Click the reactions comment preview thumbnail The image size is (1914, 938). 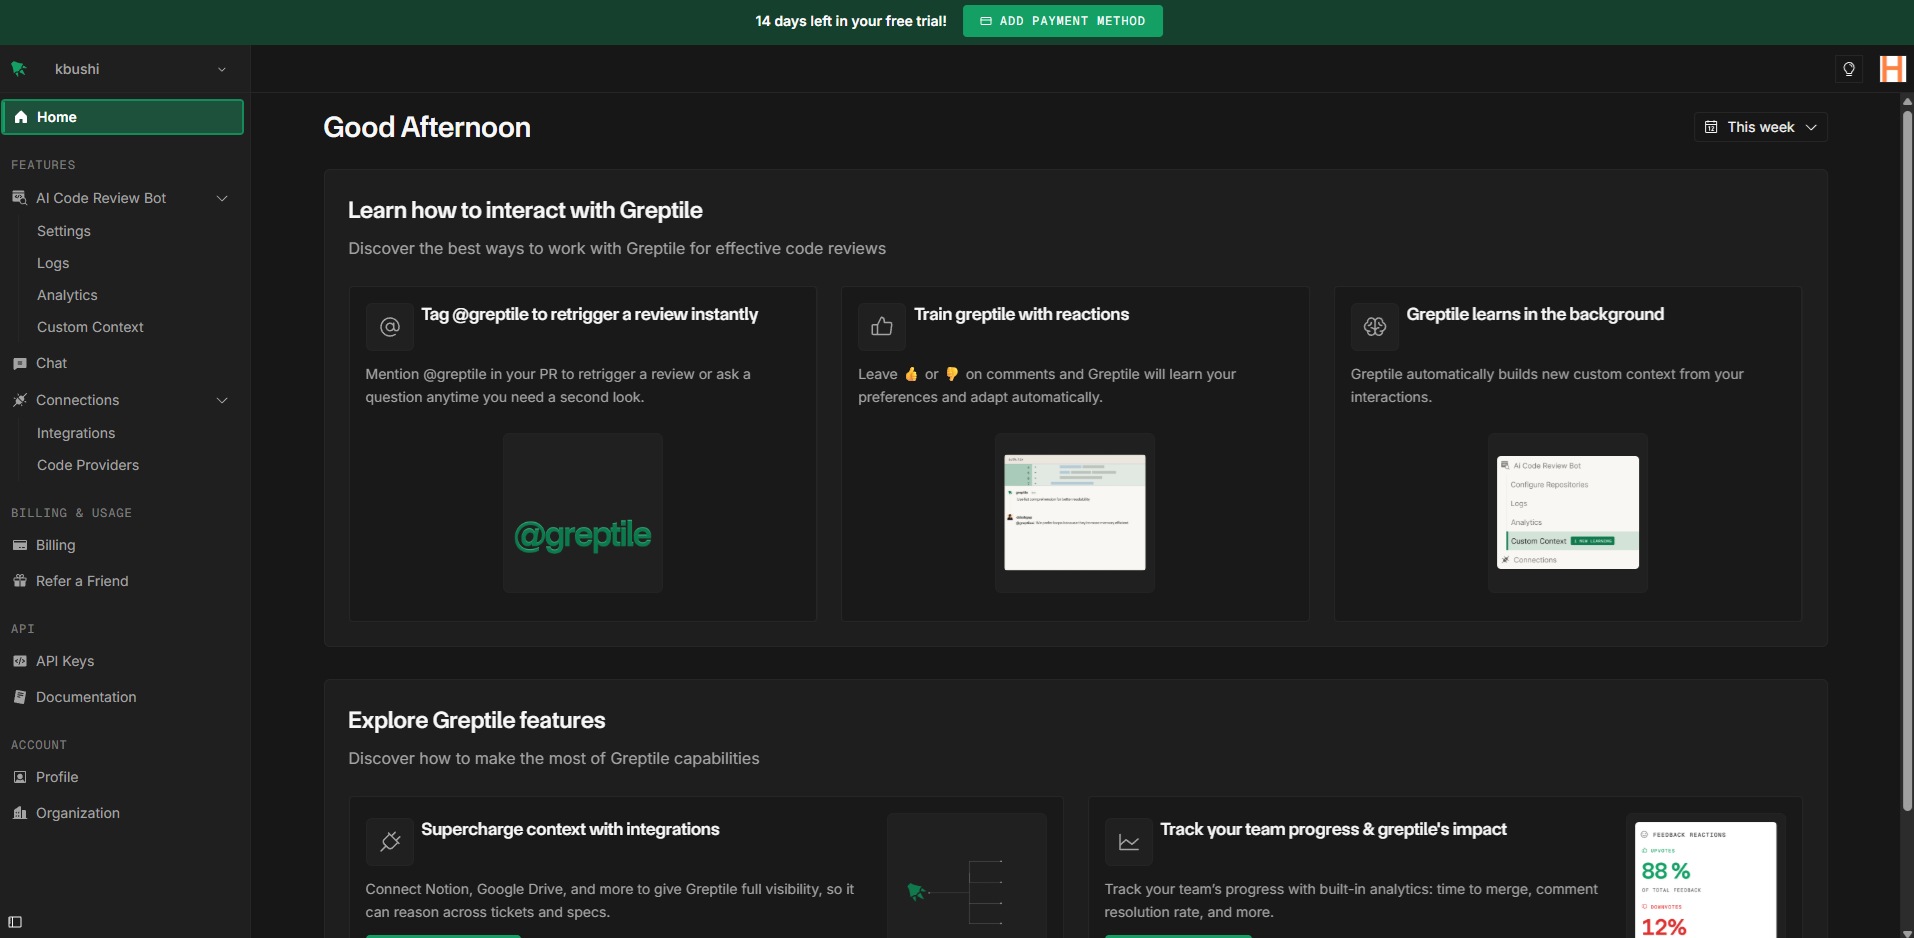point(1075,513)
